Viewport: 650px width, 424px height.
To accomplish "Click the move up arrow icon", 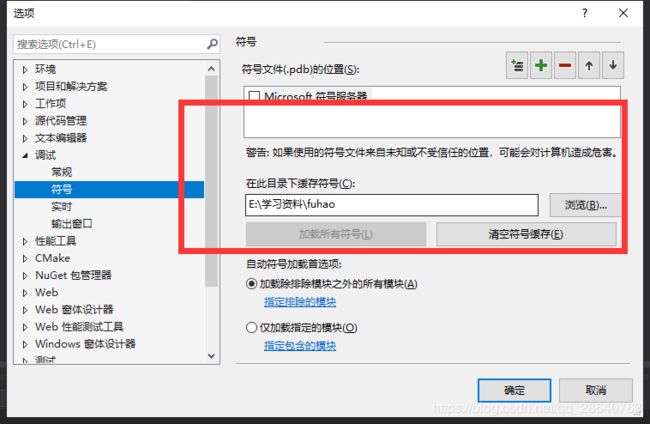I will (589, 65).
